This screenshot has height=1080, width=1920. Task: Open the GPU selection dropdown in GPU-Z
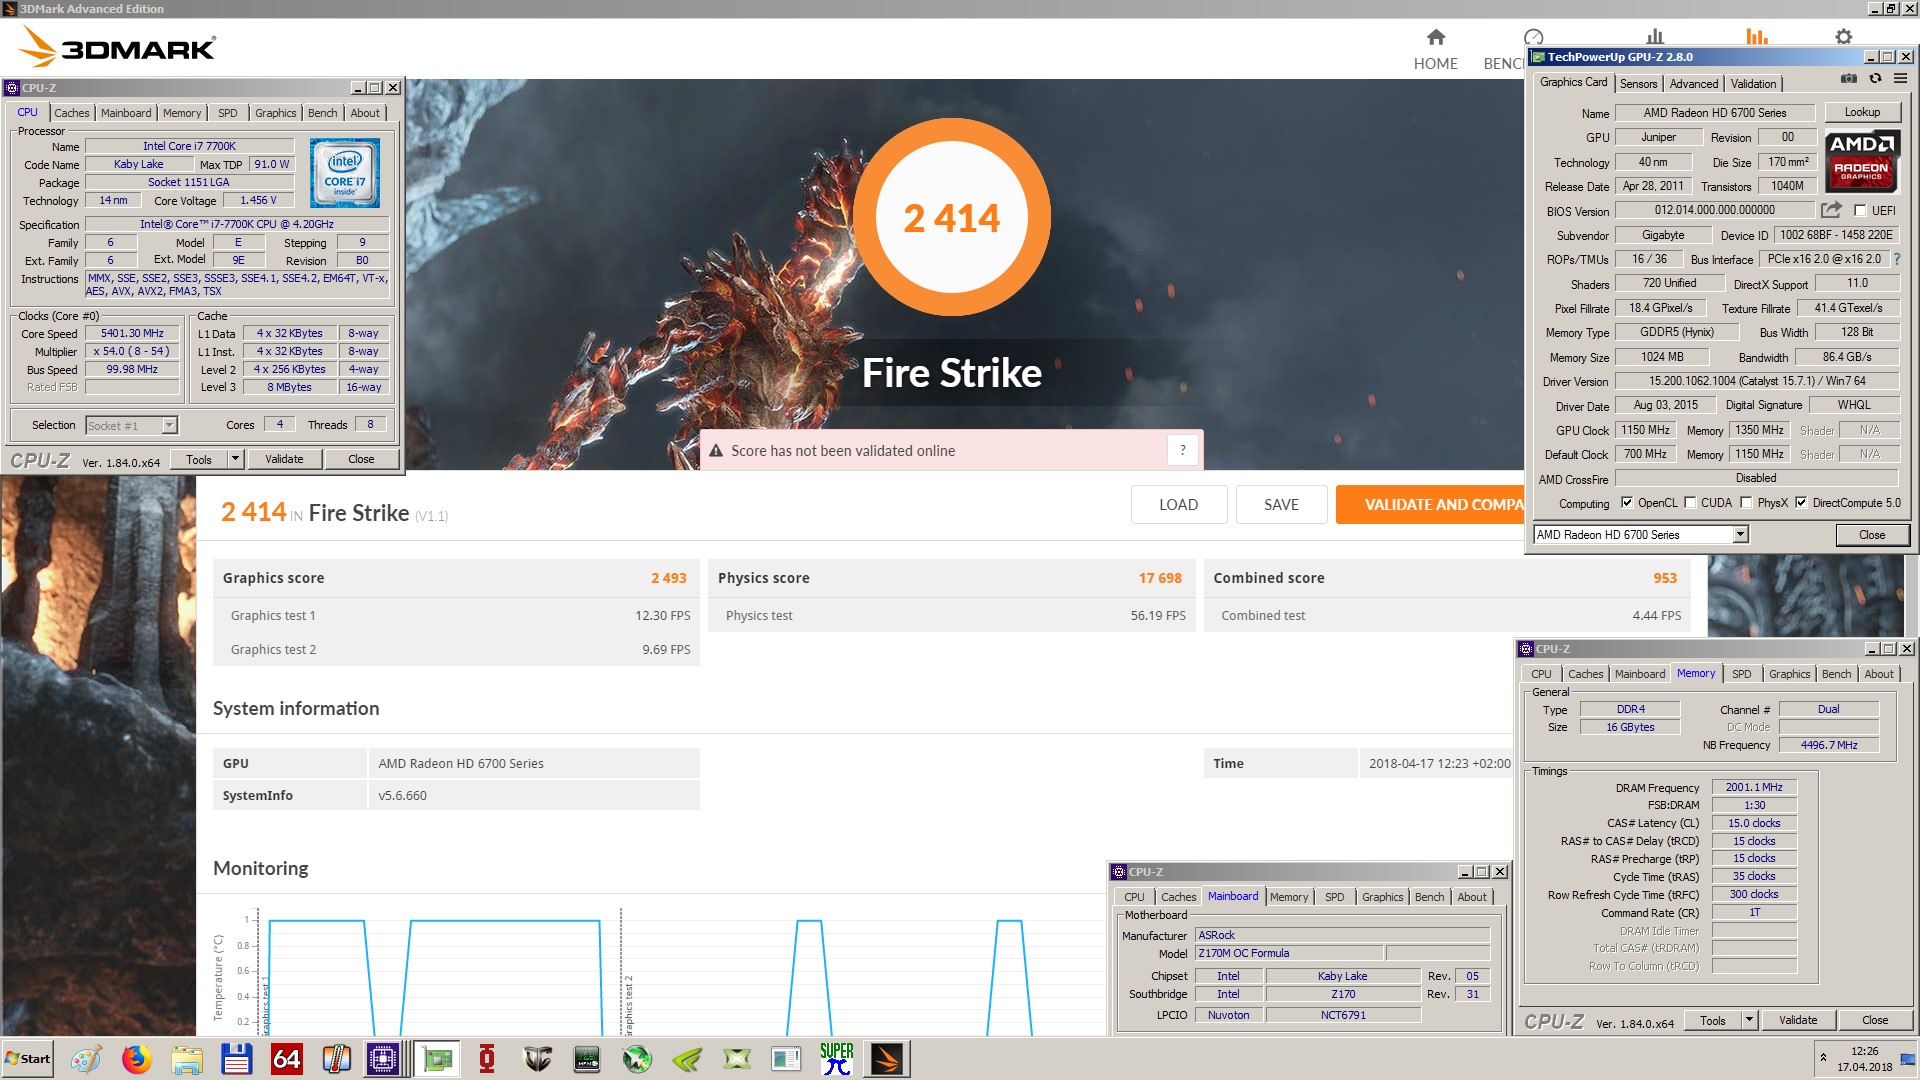pyautogui.click(x=1740, y=535)
